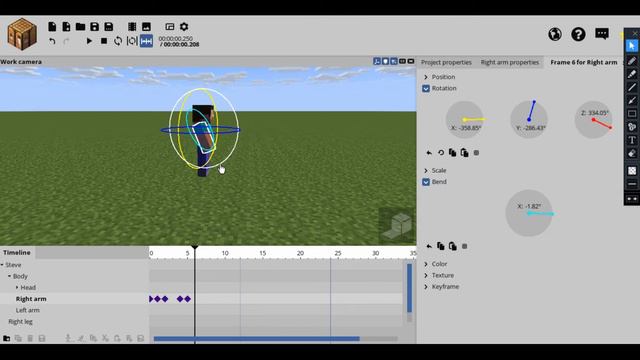Open the website globe icon
640x360 pixels.
(555, 34)
